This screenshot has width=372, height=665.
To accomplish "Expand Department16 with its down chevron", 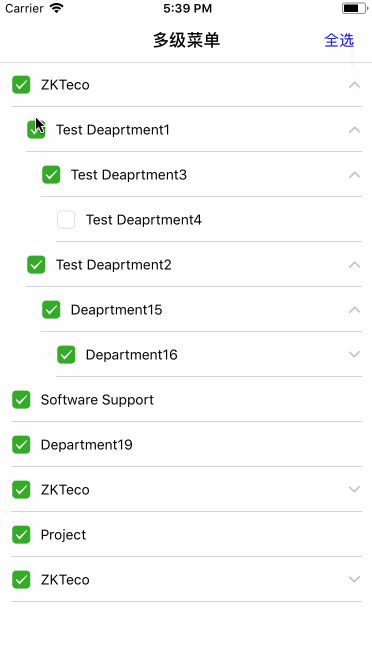I will click(x=354, y=354).
